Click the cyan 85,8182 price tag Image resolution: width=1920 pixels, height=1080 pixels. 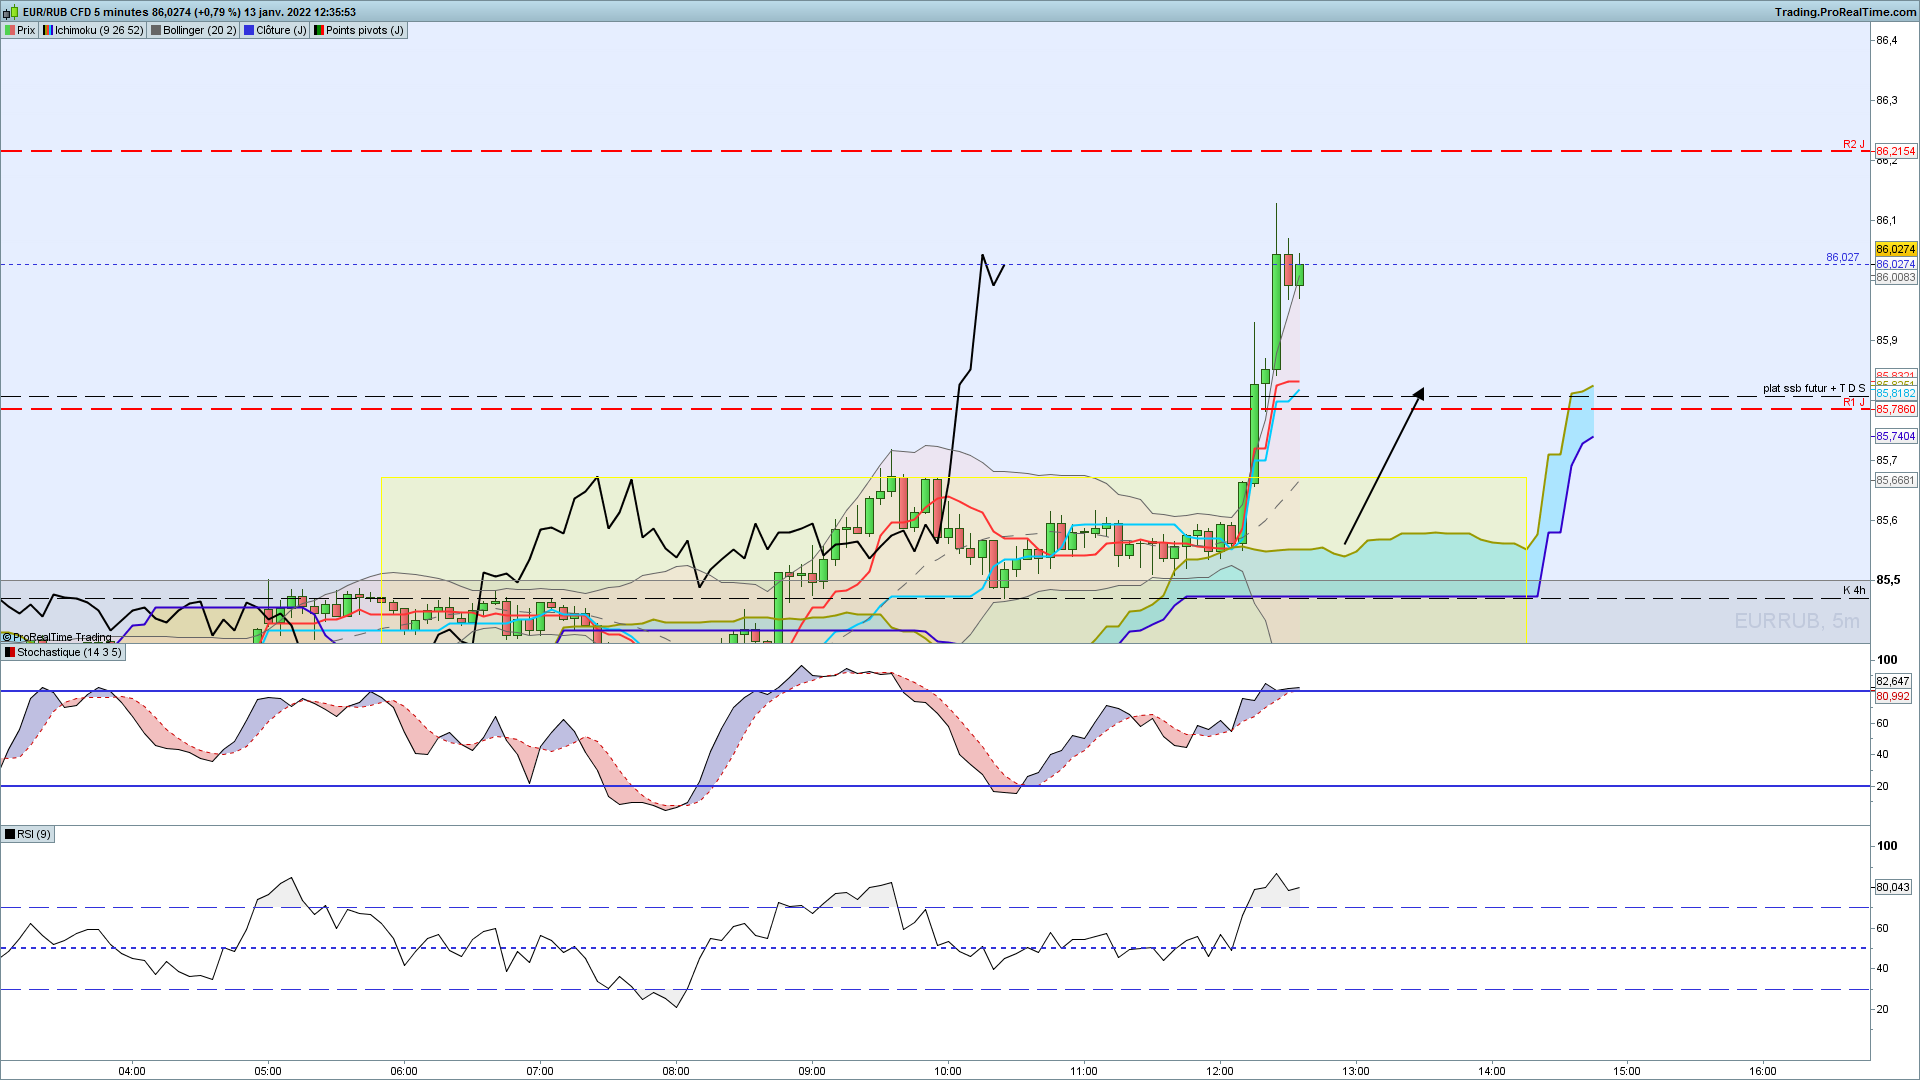pyautogui.click(x=1896, y=394)
